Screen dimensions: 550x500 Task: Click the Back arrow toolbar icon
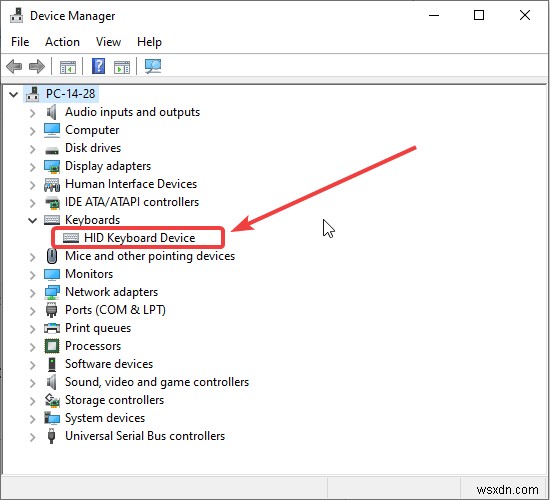click(x=14, y=66)
